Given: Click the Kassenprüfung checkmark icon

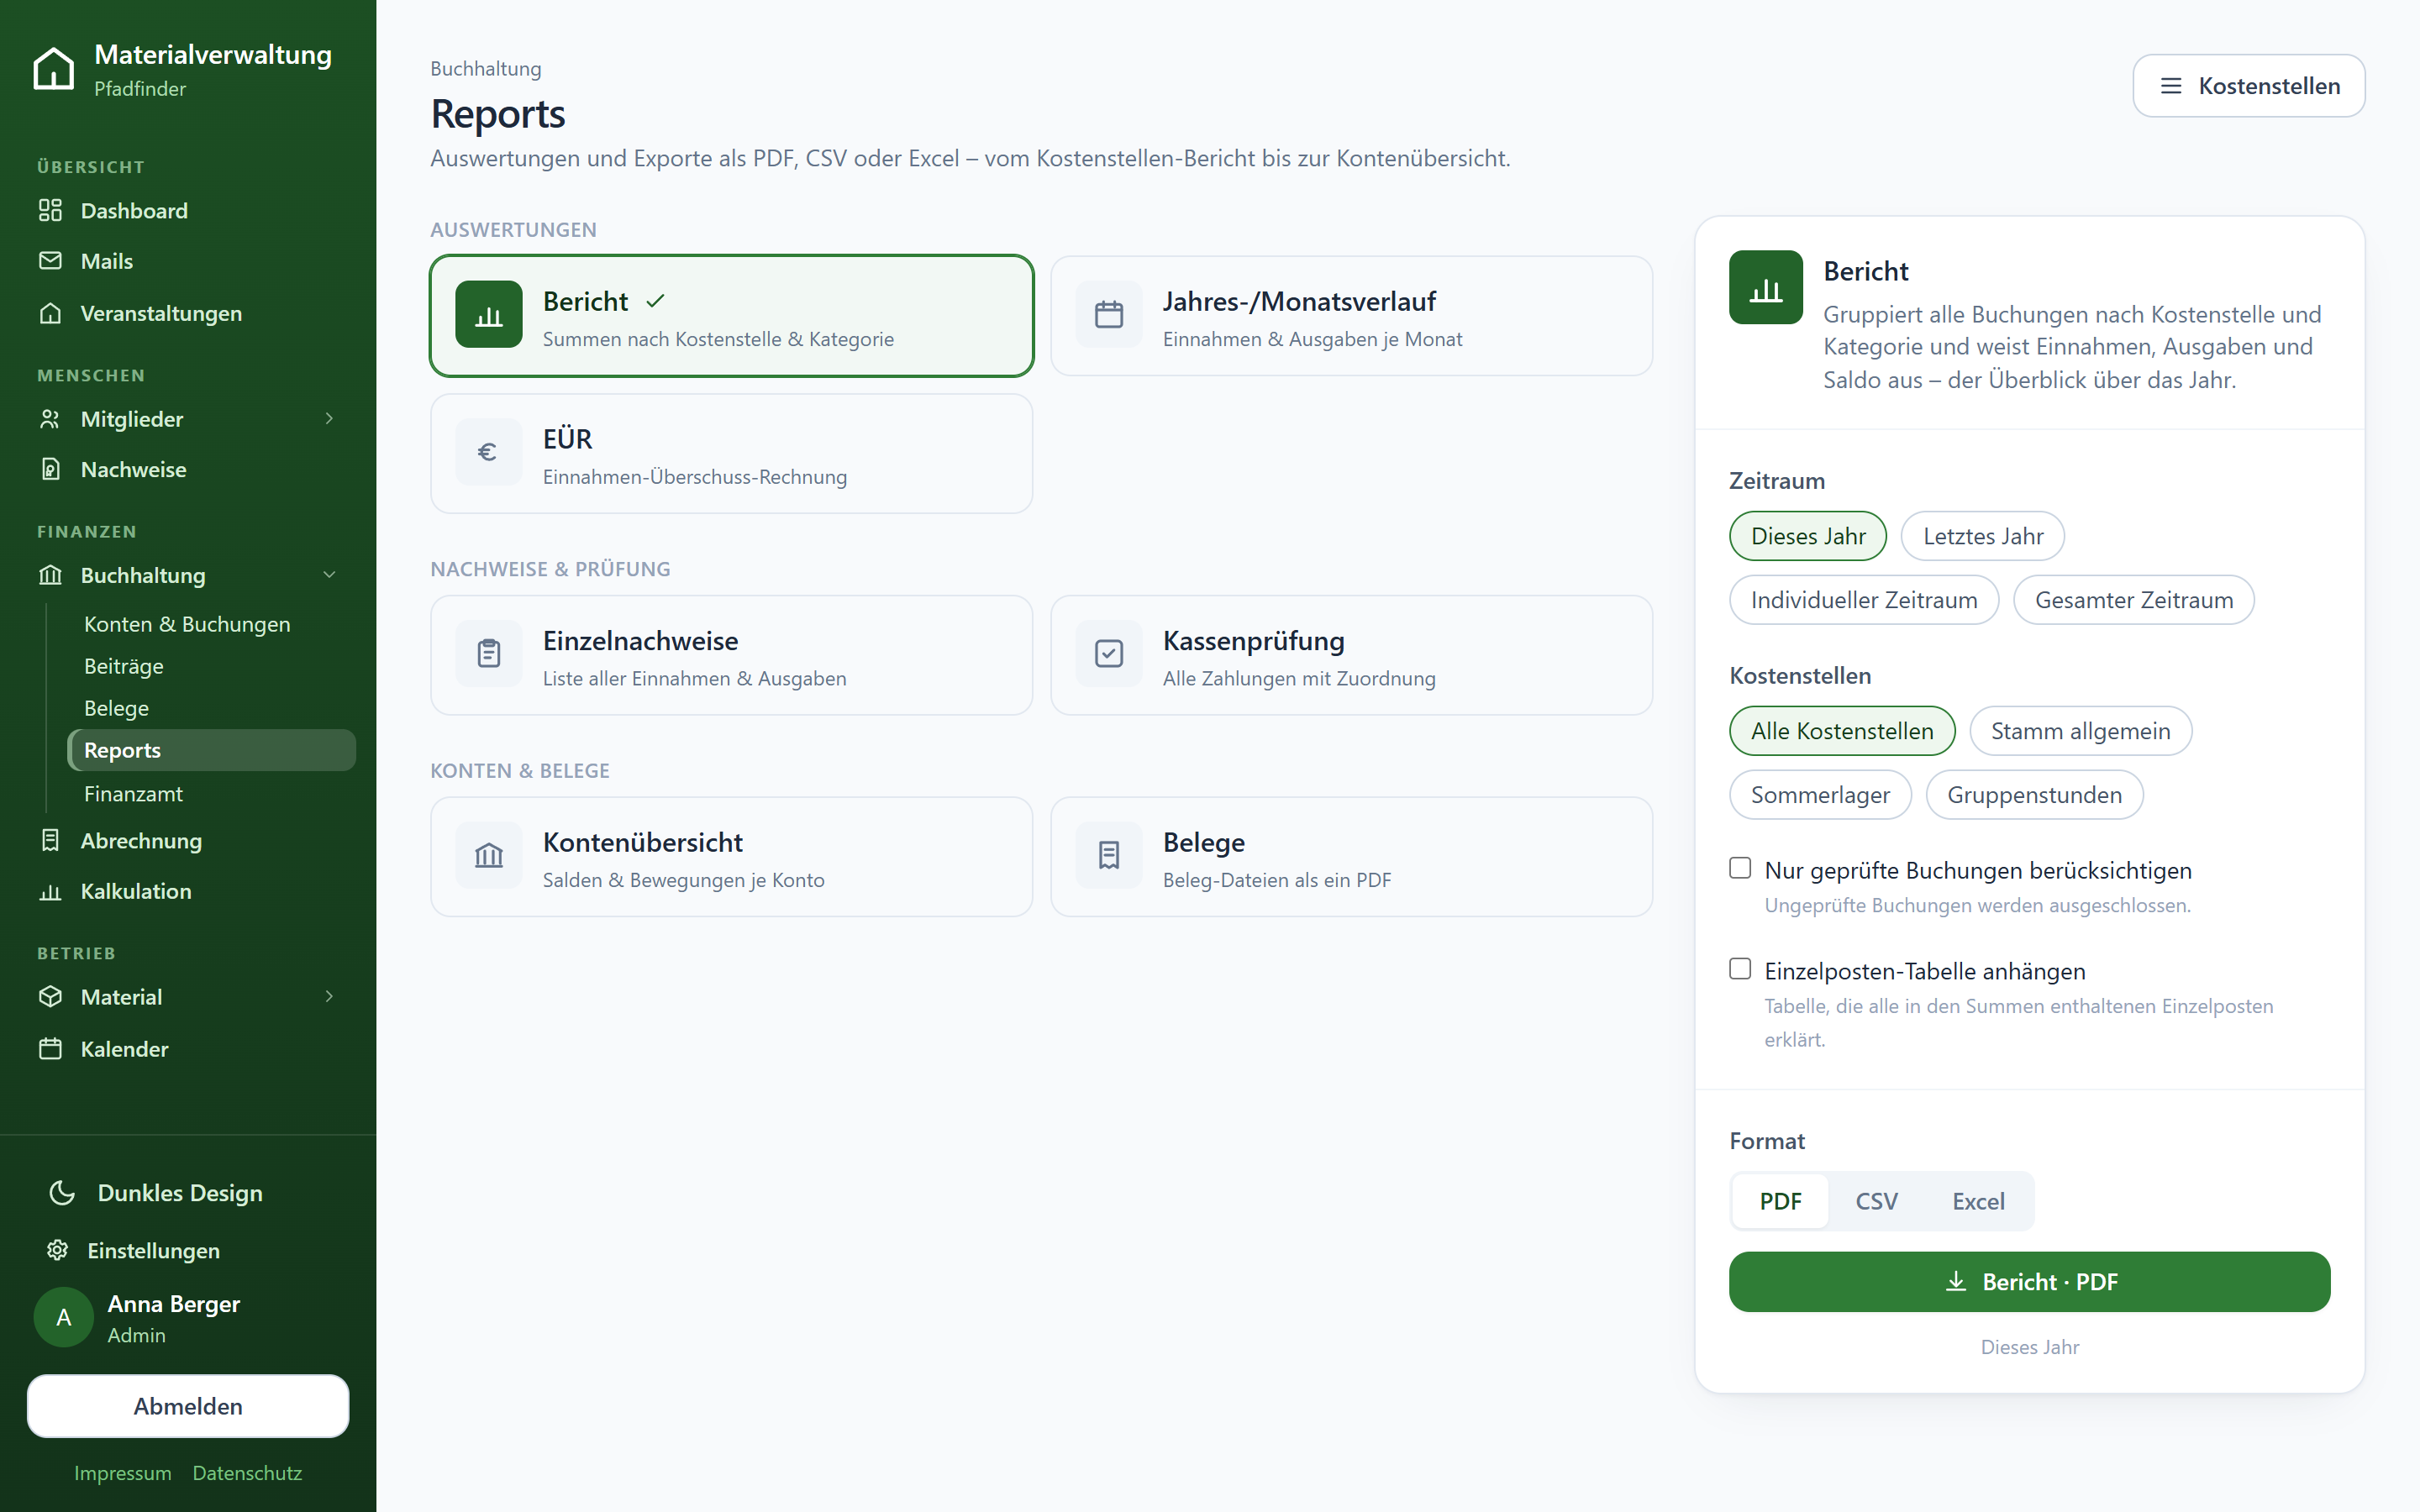Looking at the screenshot, I should (x=1108, y=654).
